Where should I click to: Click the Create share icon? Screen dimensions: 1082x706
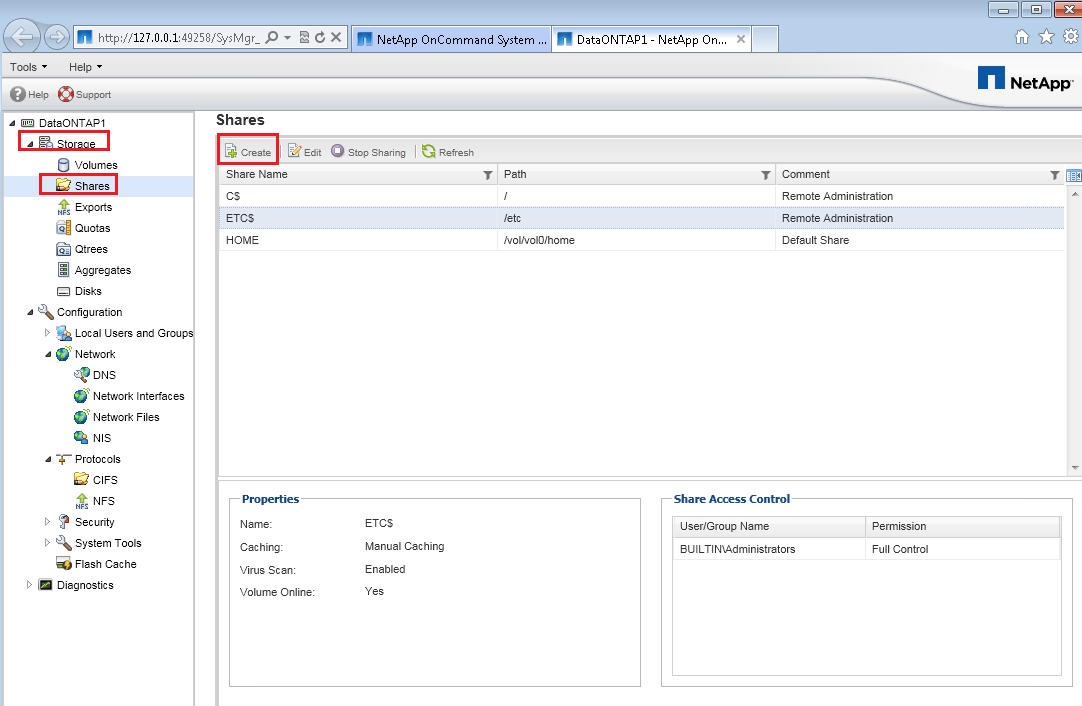coord(247,150)
